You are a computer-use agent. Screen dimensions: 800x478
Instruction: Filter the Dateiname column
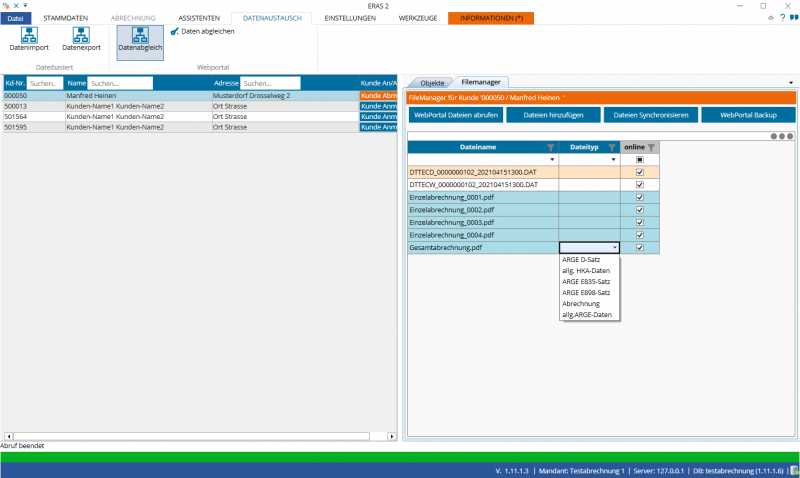click(551, 147)
